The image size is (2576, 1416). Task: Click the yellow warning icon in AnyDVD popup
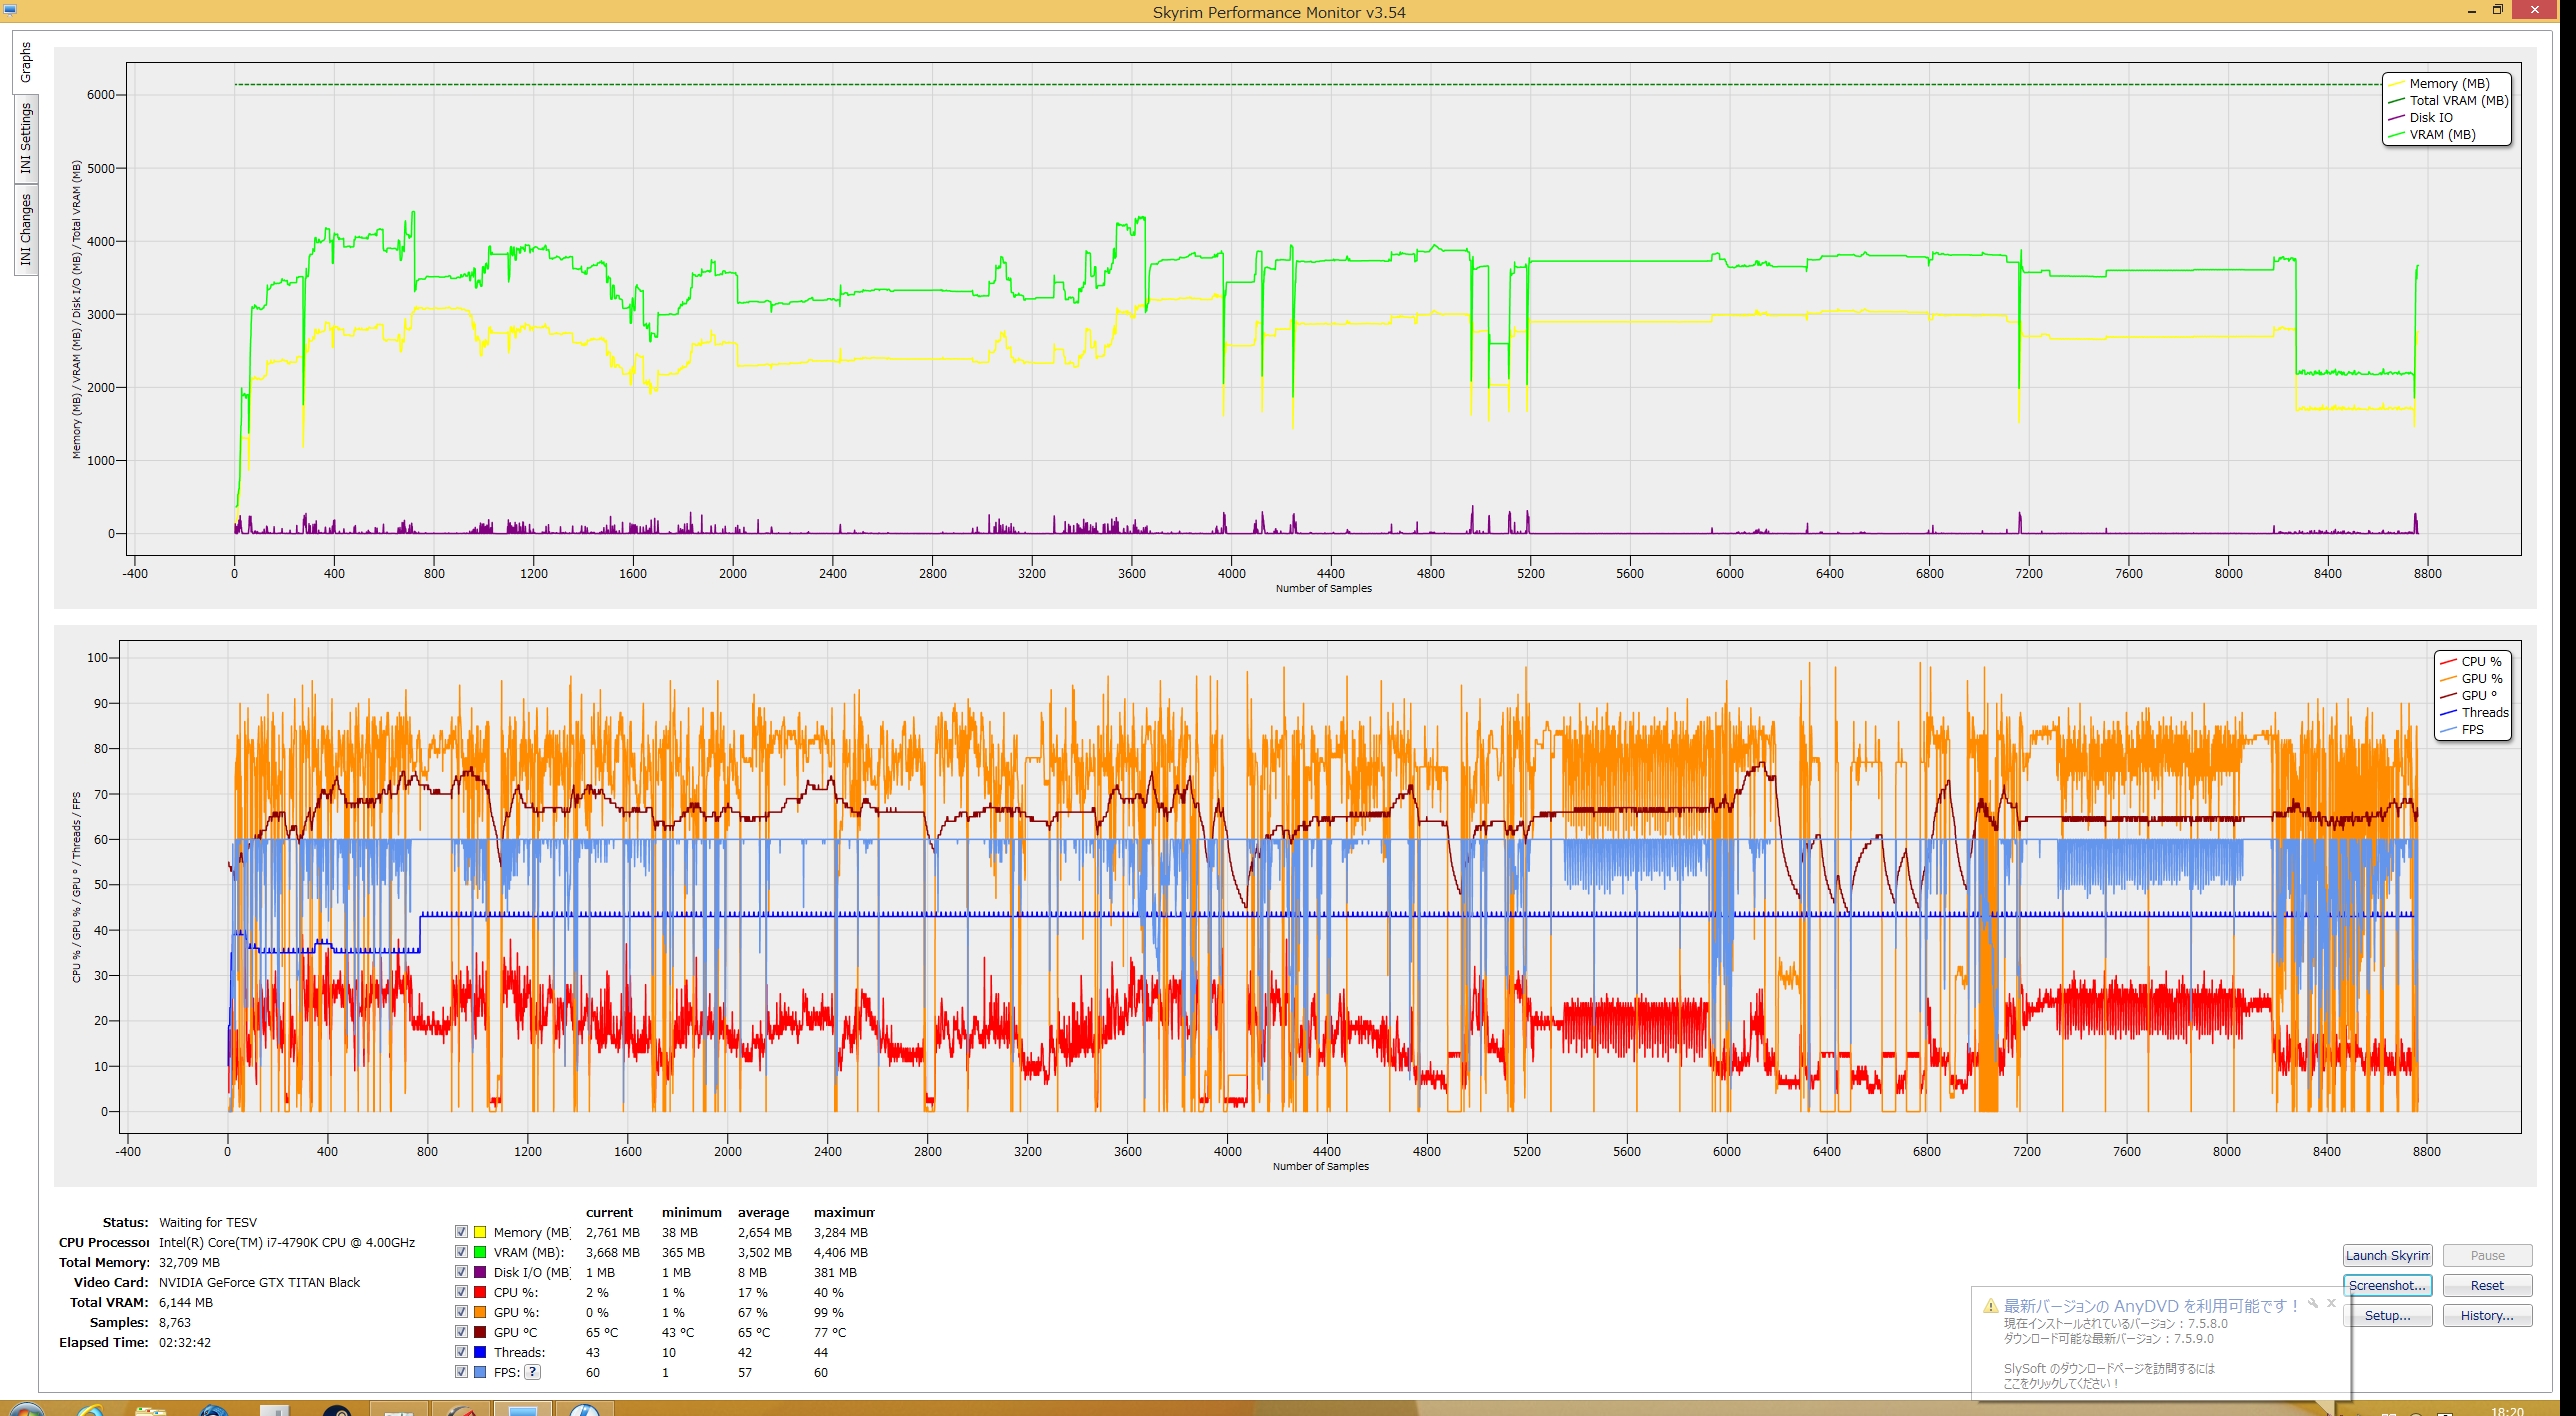click(x=1990, y=1306)
